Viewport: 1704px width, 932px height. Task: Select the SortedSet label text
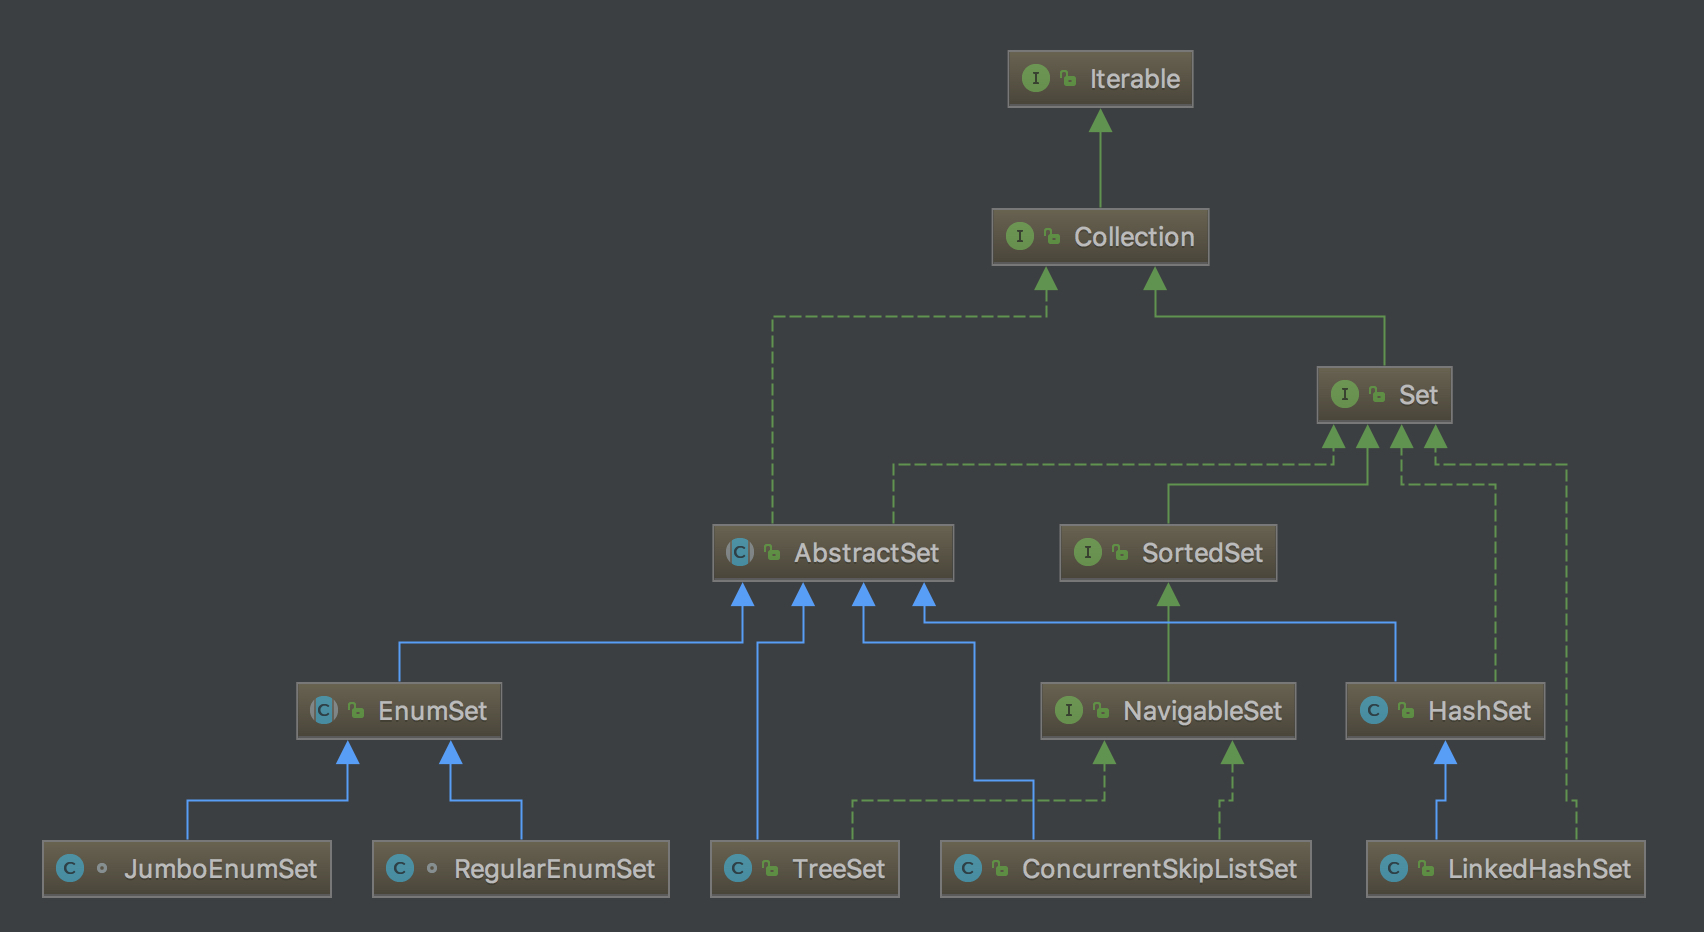tap(1202, 553)
